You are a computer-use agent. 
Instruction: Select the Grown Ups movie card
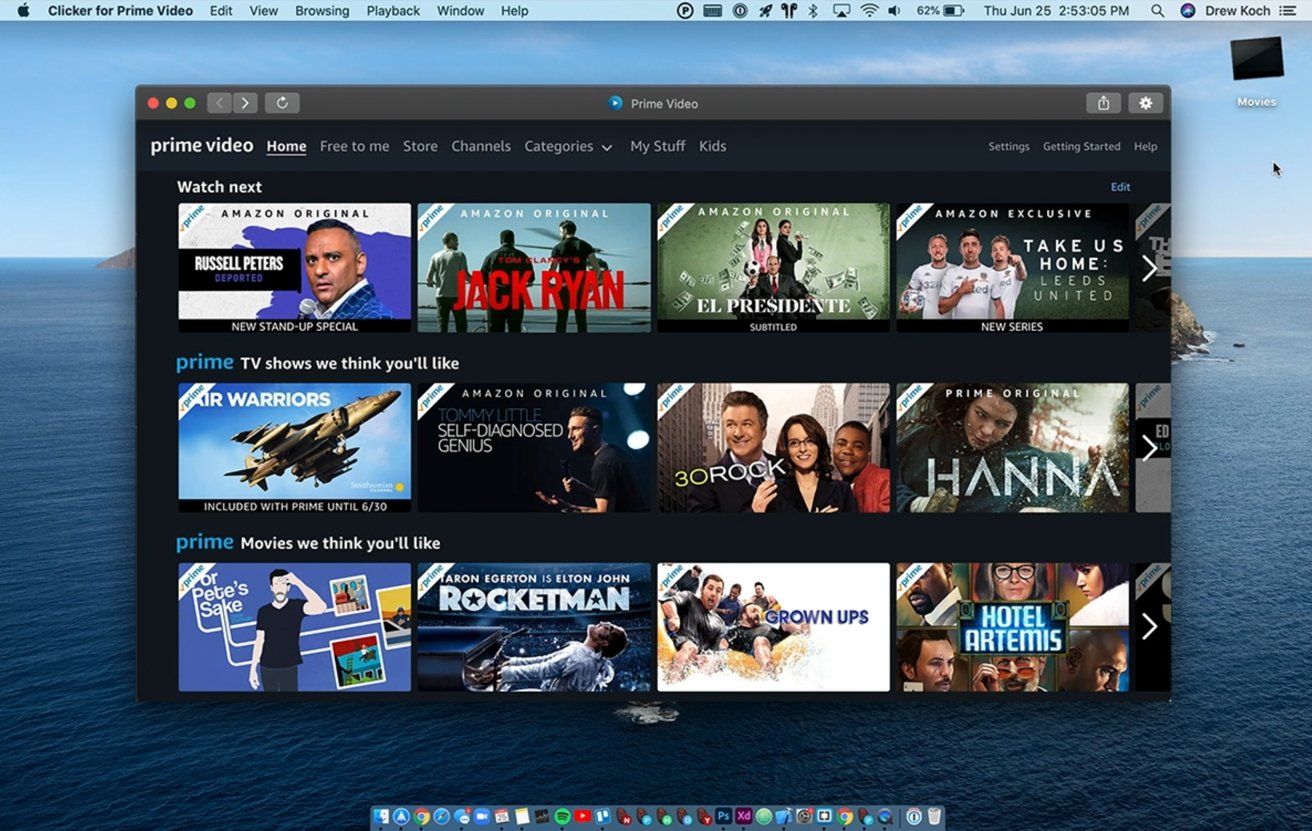click(774, 627)
